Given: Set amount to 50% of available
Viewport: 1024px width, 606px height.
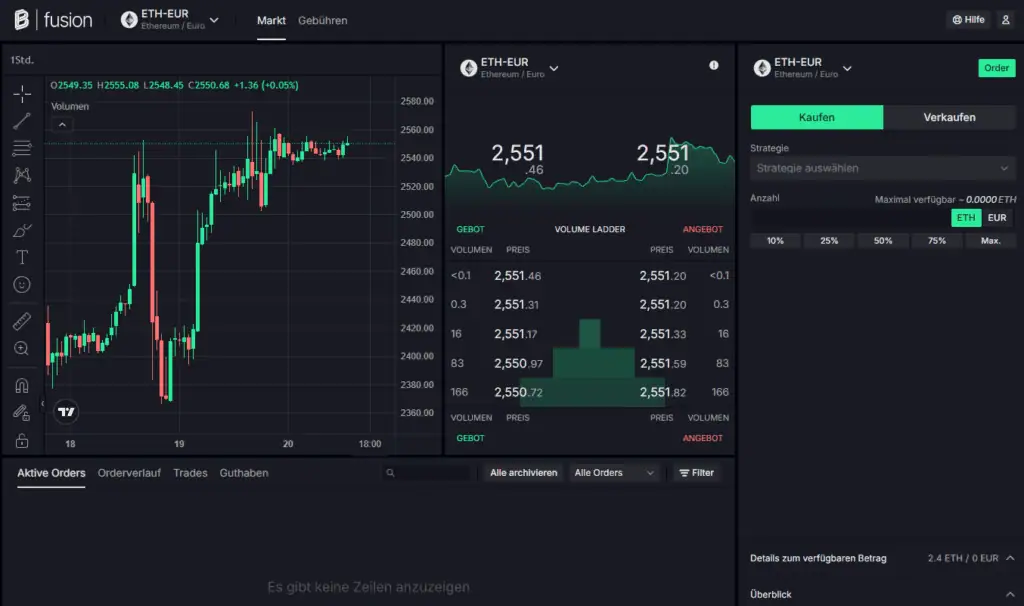Looking at the screenshot, I should tap(883, 241).
